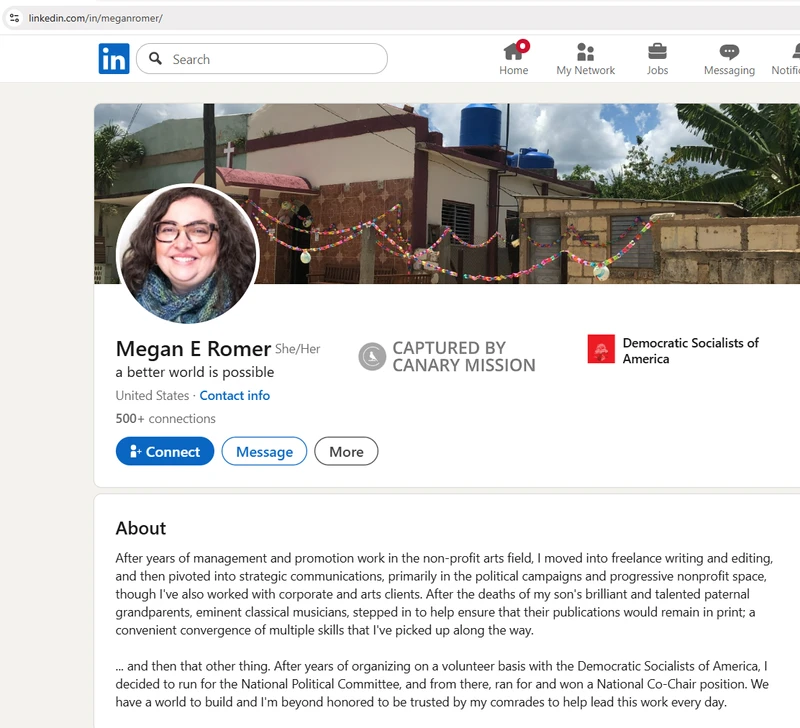Click the Democratic Socialists of America logo
Viewport: 800px width, 728px height.
tap(601, 349)
